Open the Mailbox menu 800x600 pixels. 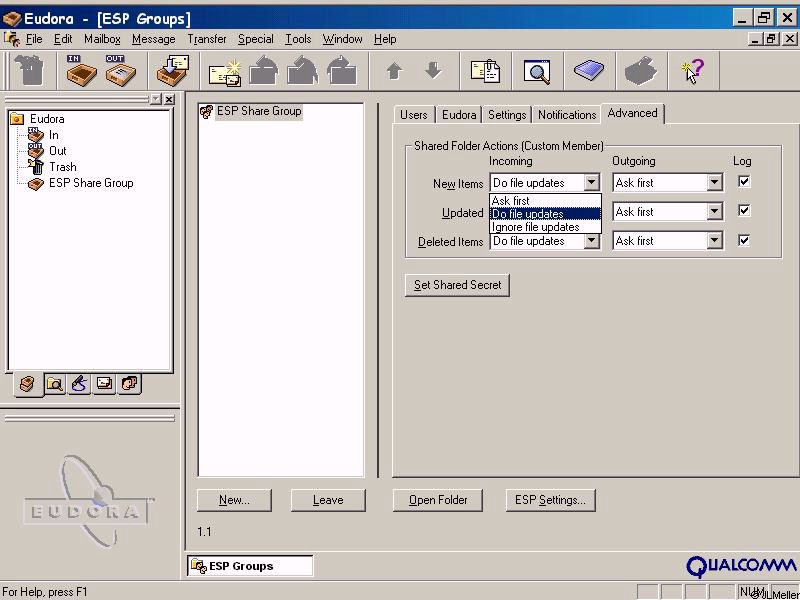102,39
